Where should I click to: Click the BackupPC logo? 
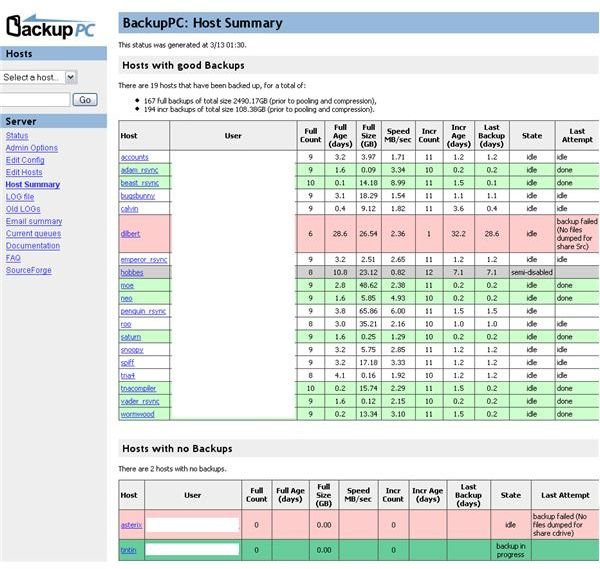[50, 27]
